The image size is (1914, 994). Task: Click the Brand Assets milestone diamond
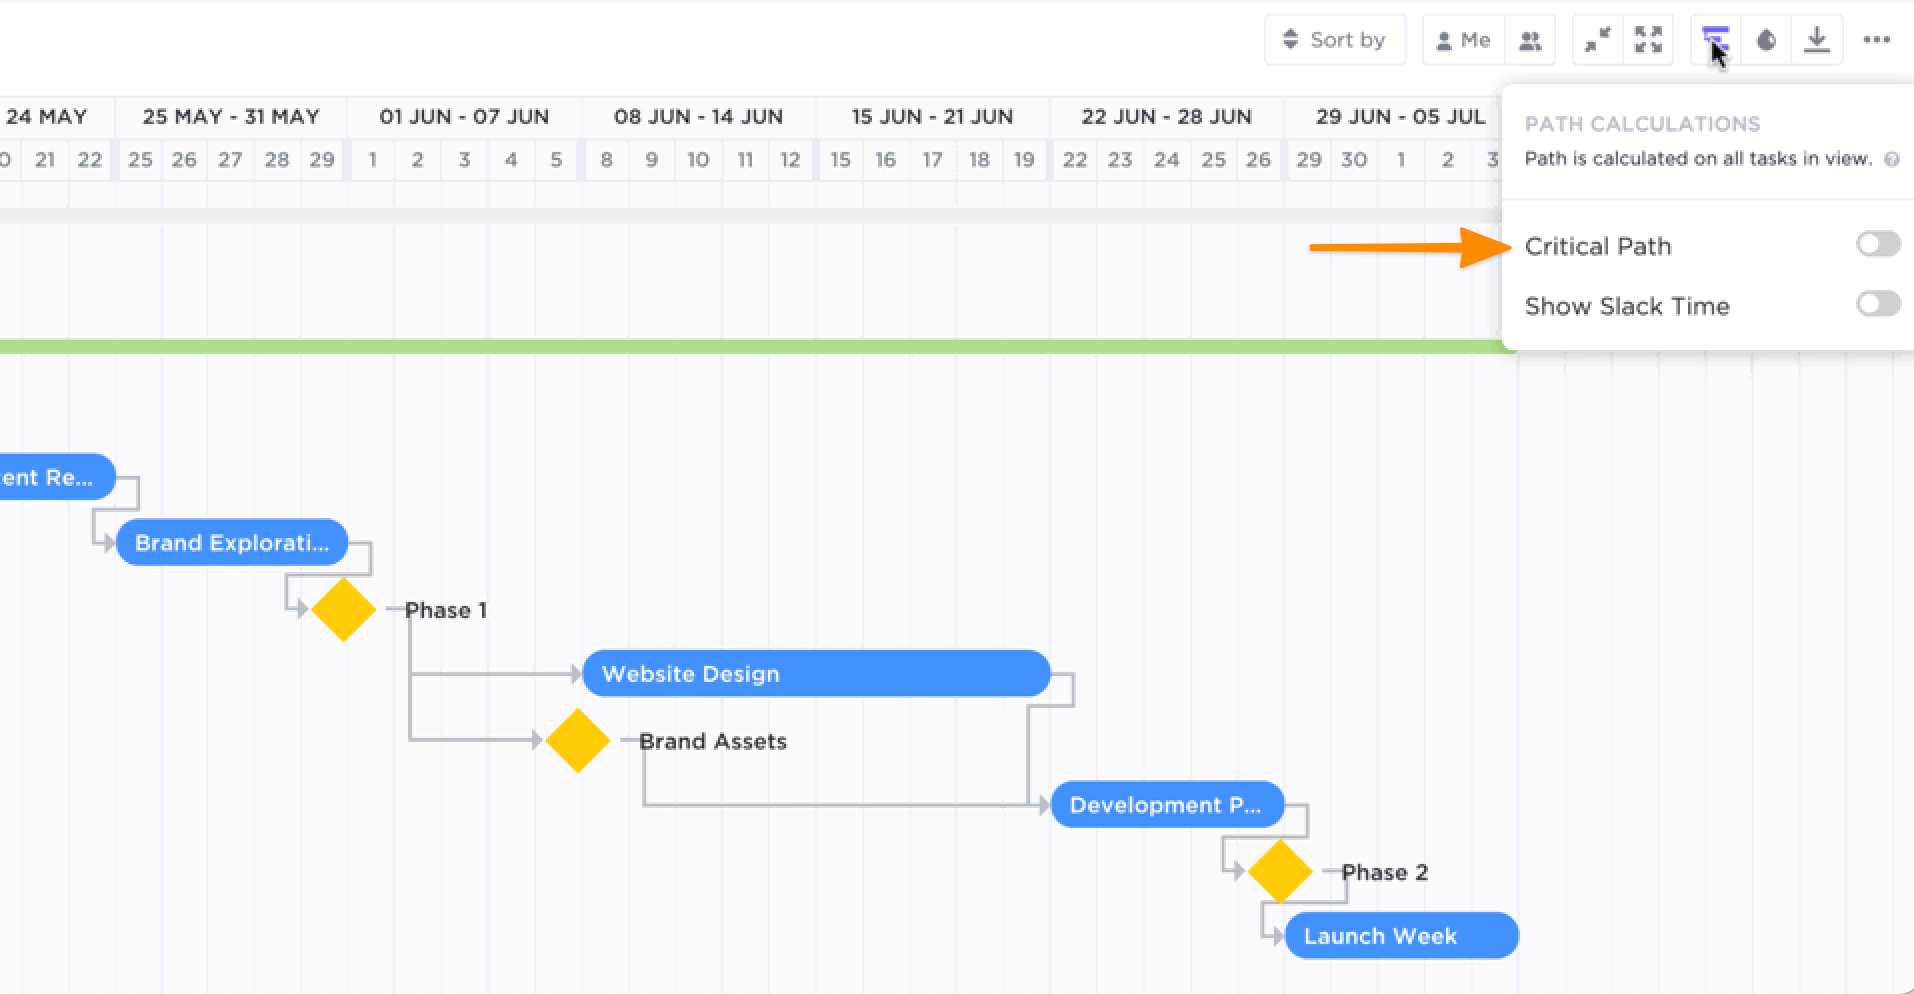click(577, 741)
